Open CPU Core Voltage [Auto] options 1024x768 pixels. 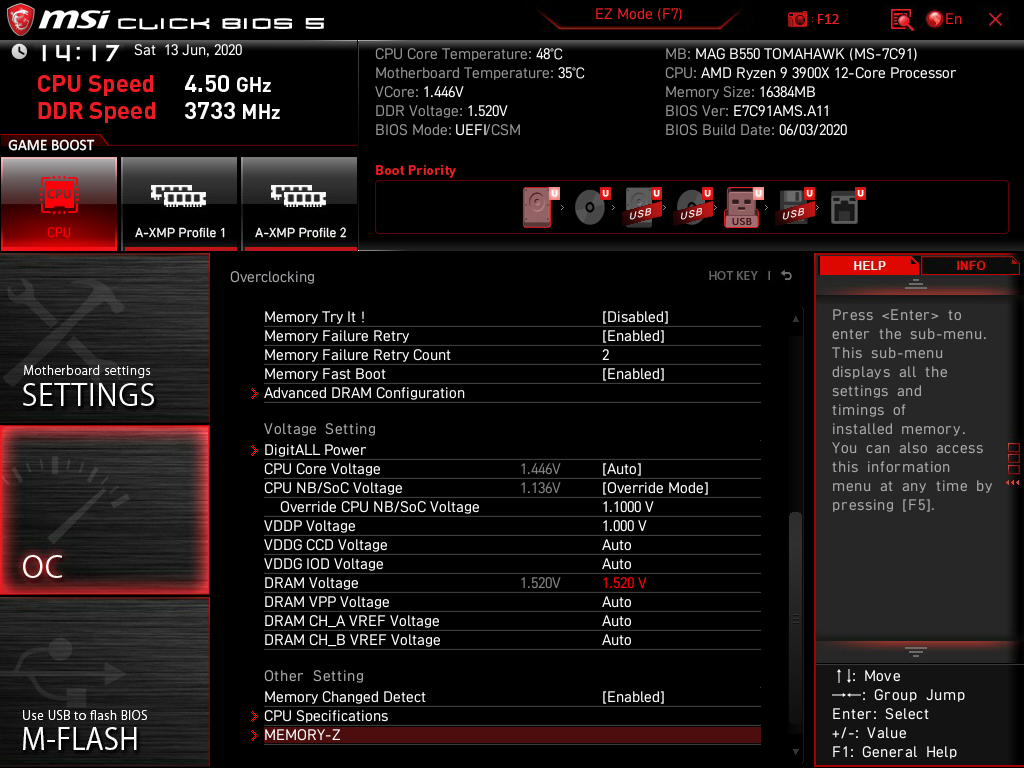click(x=622, y=469)
